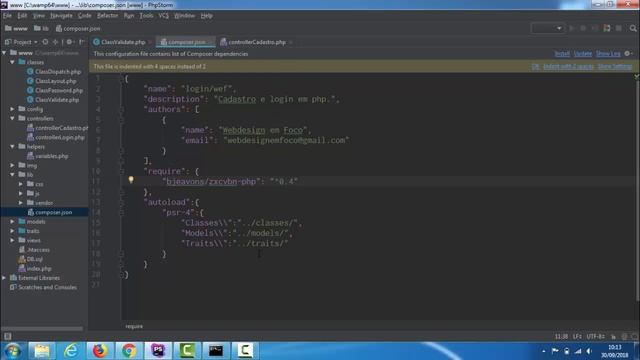Viewport: 640px width, 360px height.
Task: Hide the Project tool window button
Action: (82, 42)
